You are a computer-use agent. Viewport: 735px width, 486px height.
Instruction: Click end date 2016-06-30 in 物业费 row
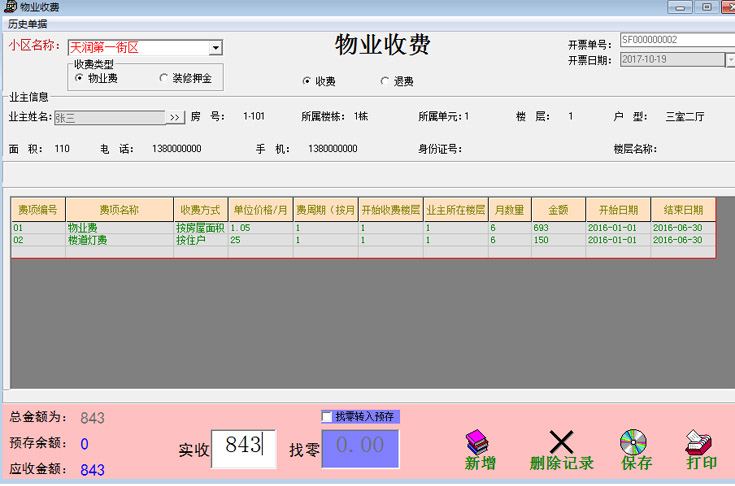click(x=683, y=228)
